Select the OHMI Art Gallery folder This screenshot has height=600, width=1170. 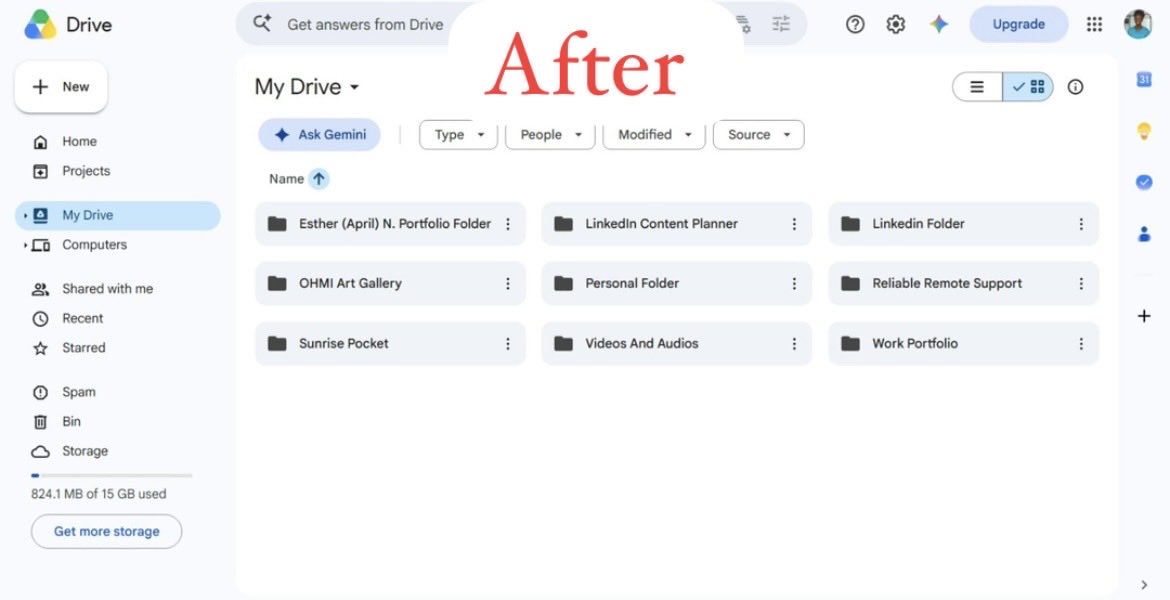pos(390,284)
